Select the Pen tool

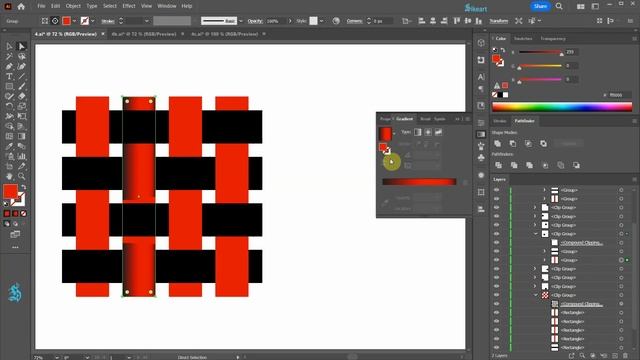click(x=9, y=66)
